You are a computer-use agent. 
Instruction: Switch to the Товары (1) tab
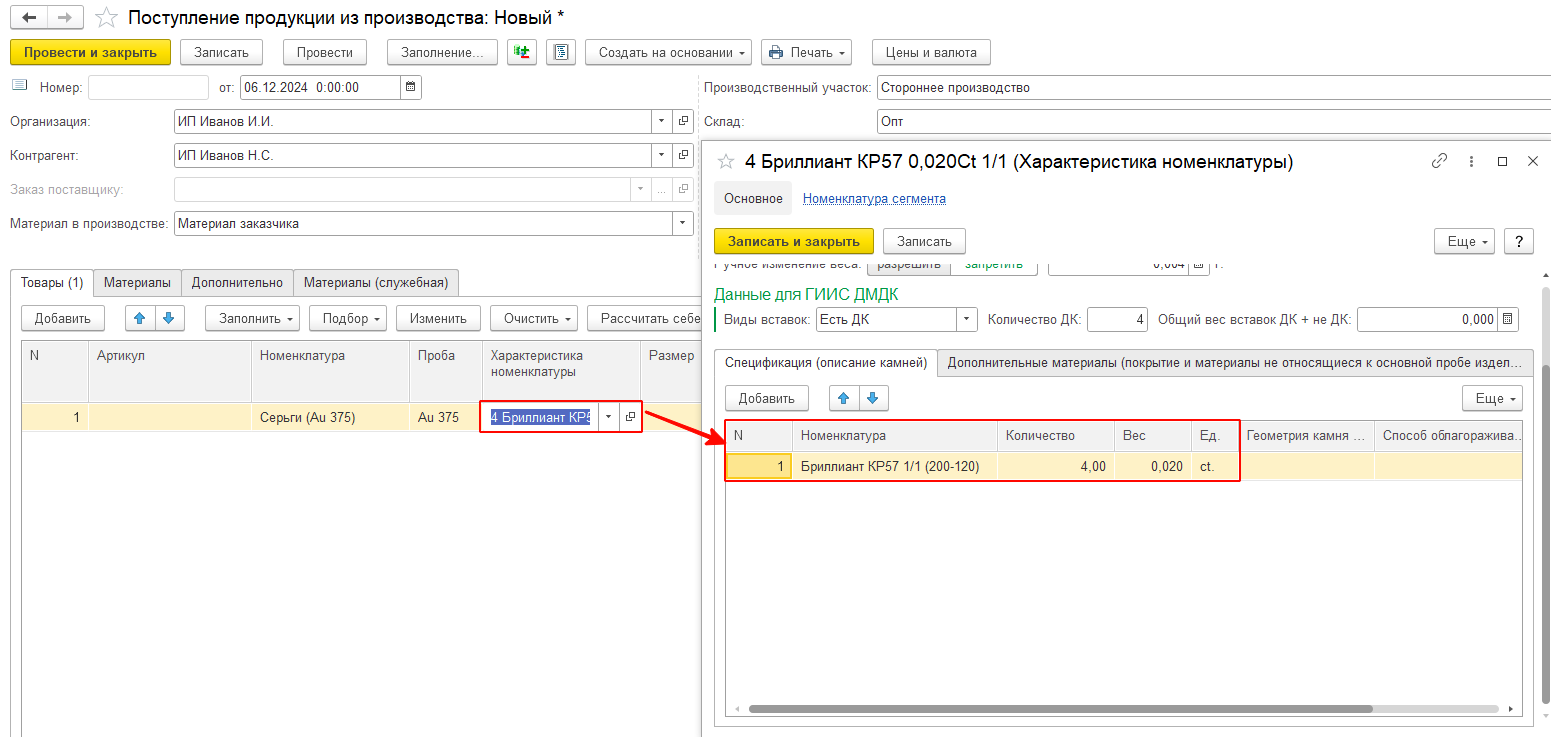coord(52,283)
